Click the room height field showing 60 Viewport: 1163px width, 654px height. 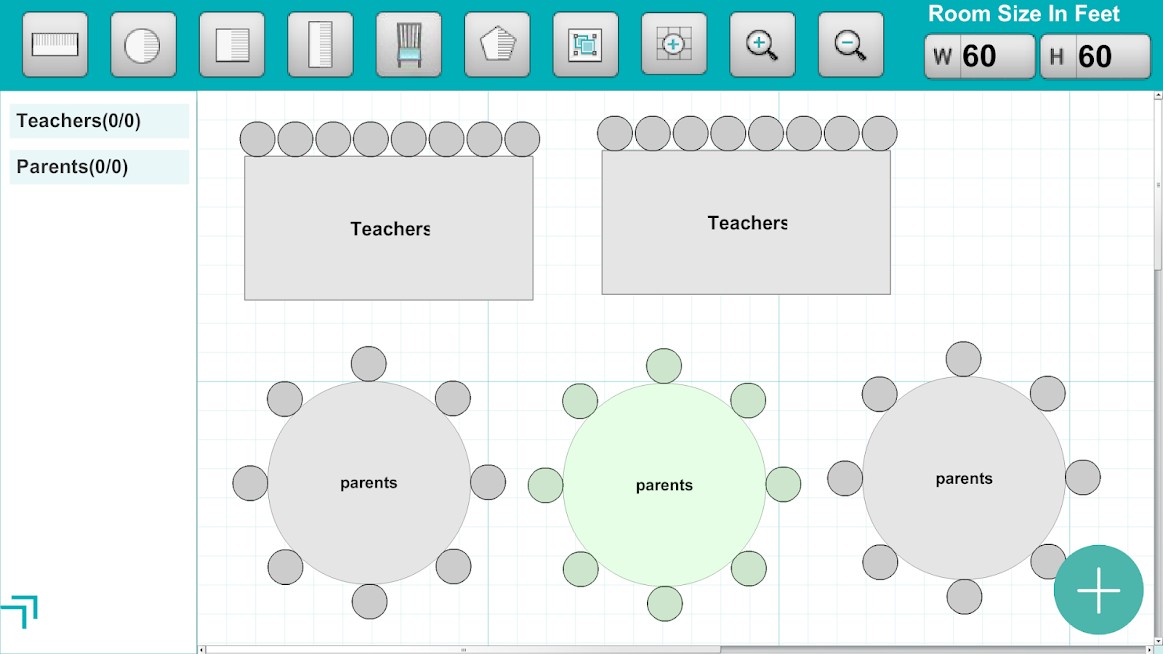click(x=1095, y=56)
